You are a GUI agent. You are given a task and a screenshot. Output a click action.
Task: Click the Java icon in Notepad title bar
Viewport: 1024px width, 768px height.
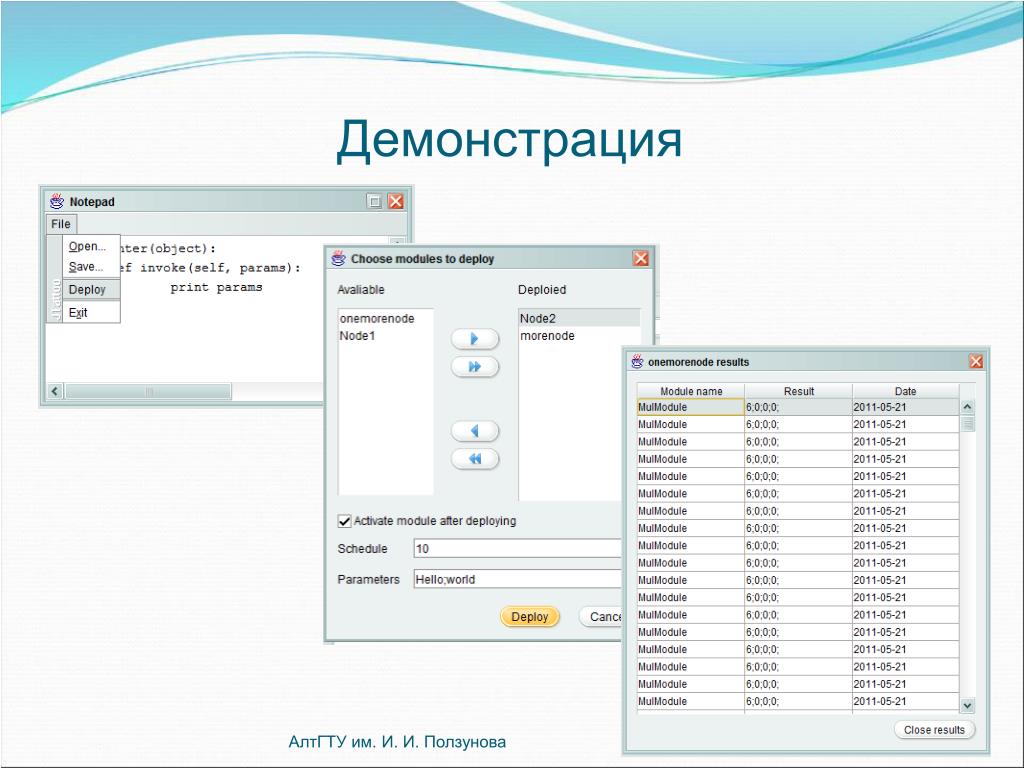tap(57, 201)
